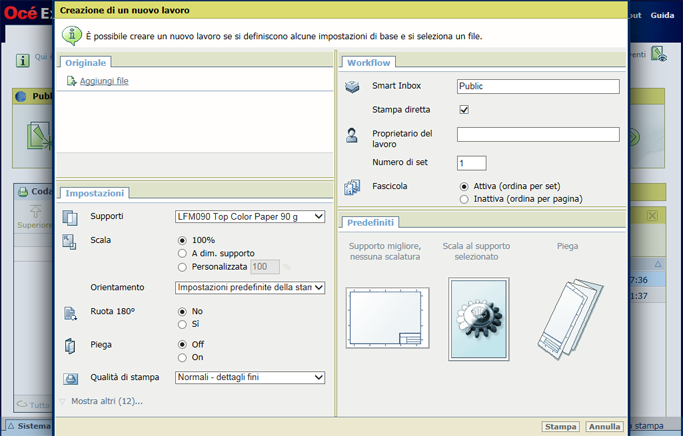This screenshot has width=683, height=436.
Task: Select the 100% scale option
Action: pyautogui.click(x=183, y=240)
